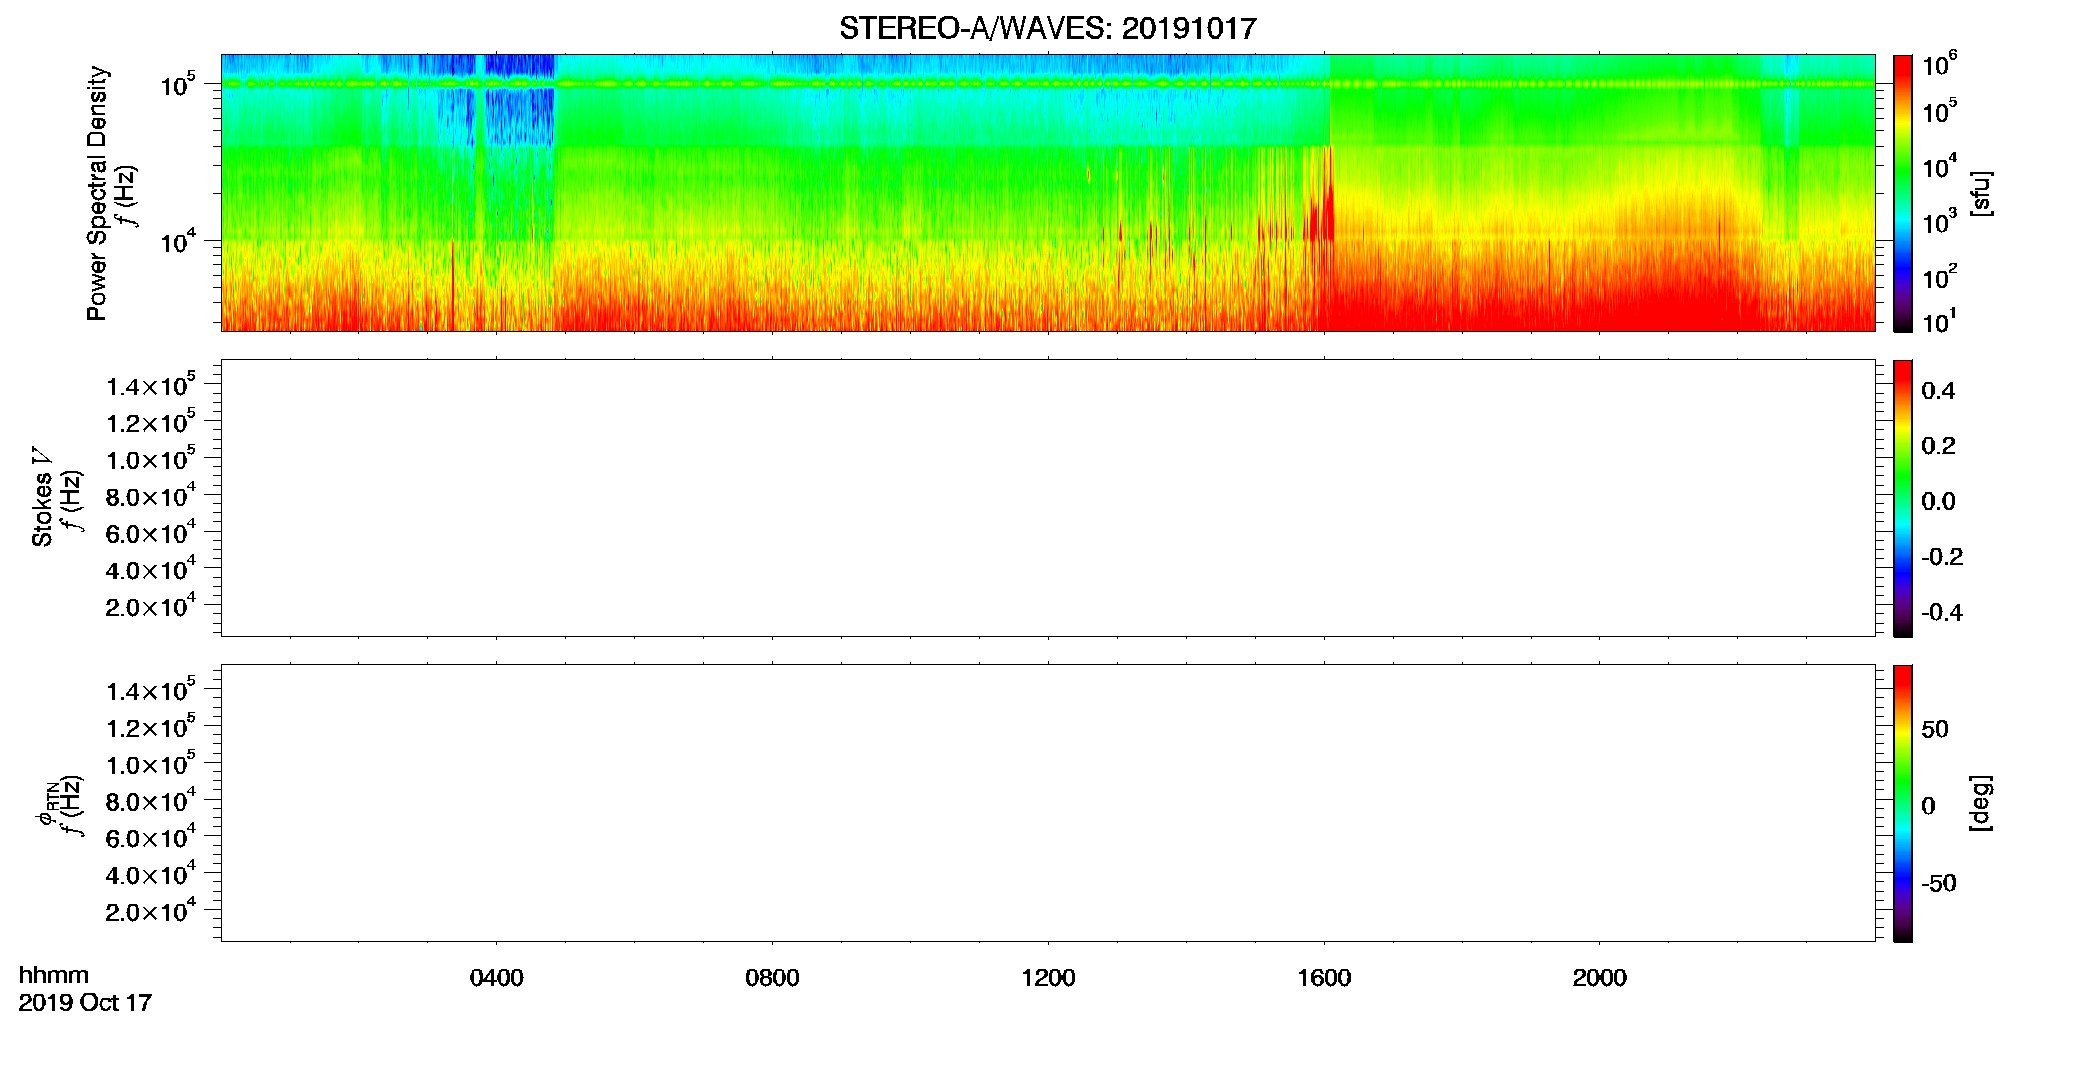Click the 0800 time tick label
2096x1080 pixels.
772,978
